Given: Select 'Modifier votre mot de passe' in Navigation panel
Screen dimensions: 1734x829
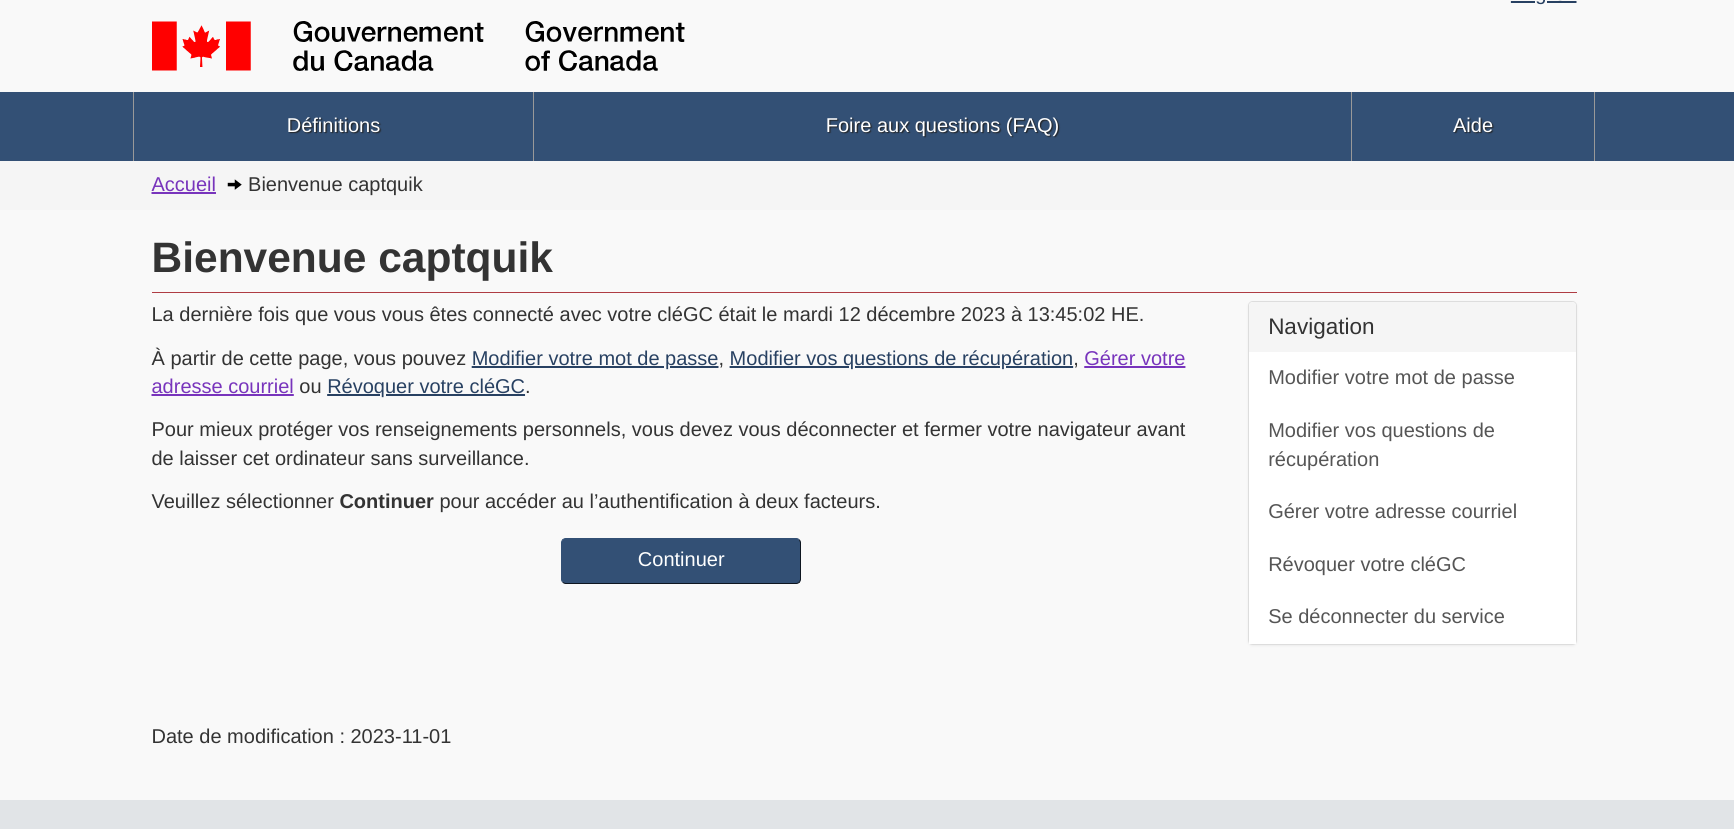Looking at the screenshot, I should click(x=1390, y=378).
